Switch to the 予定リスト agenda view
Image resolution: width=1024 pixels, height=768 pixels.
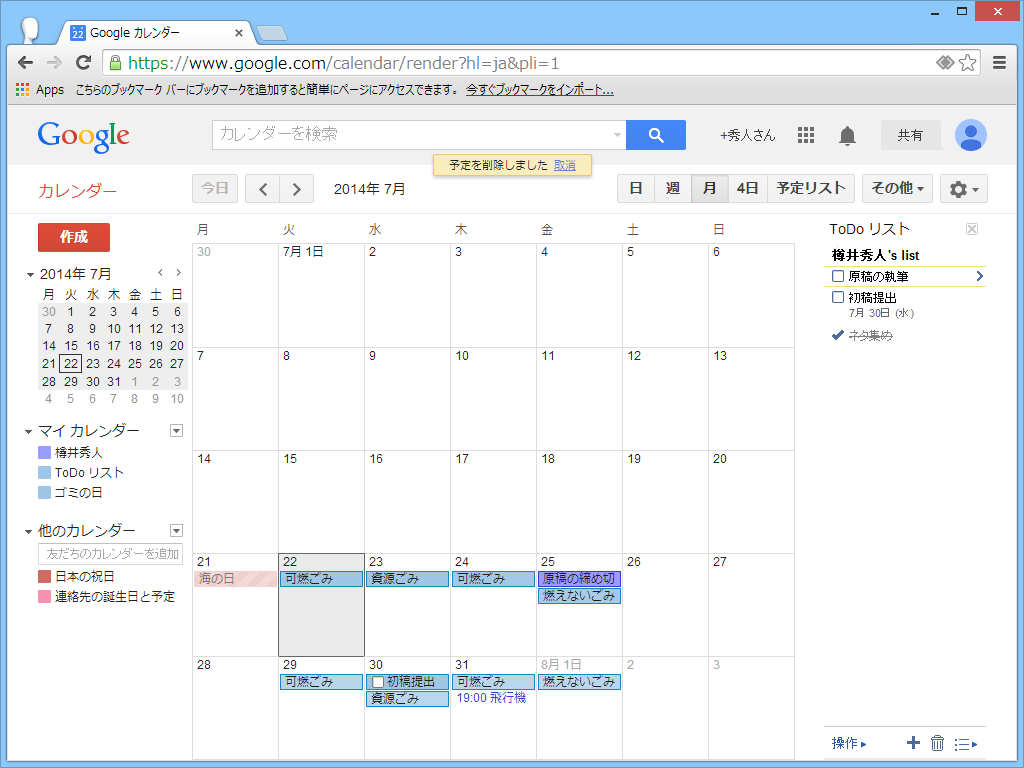810,189
